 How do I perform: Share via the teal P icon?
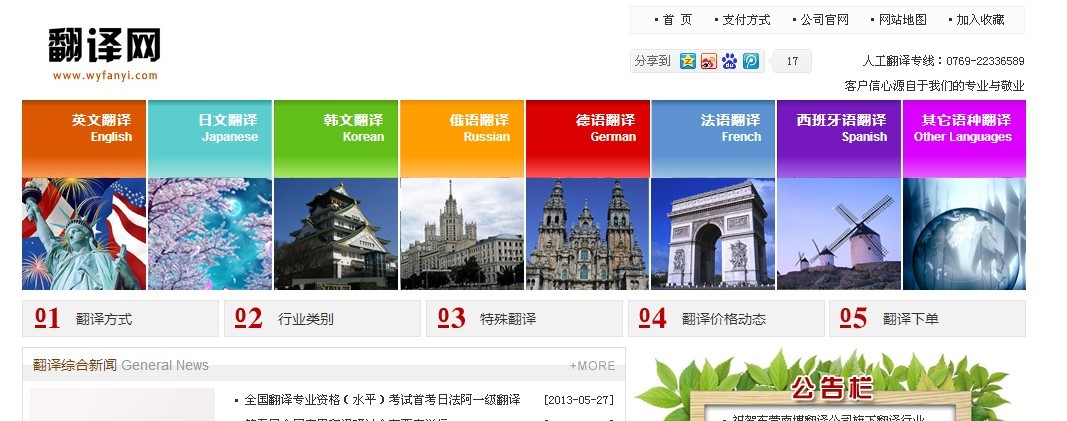(x=751, y=61)
